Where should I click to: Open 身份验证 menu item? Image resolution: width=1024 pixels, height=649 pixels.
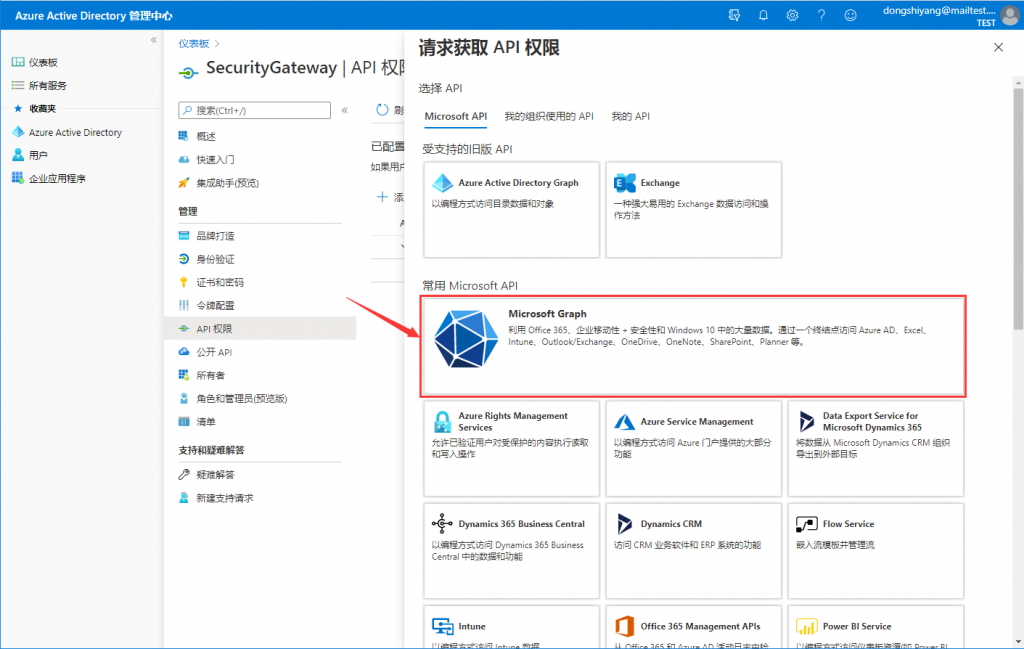(260, 259)
